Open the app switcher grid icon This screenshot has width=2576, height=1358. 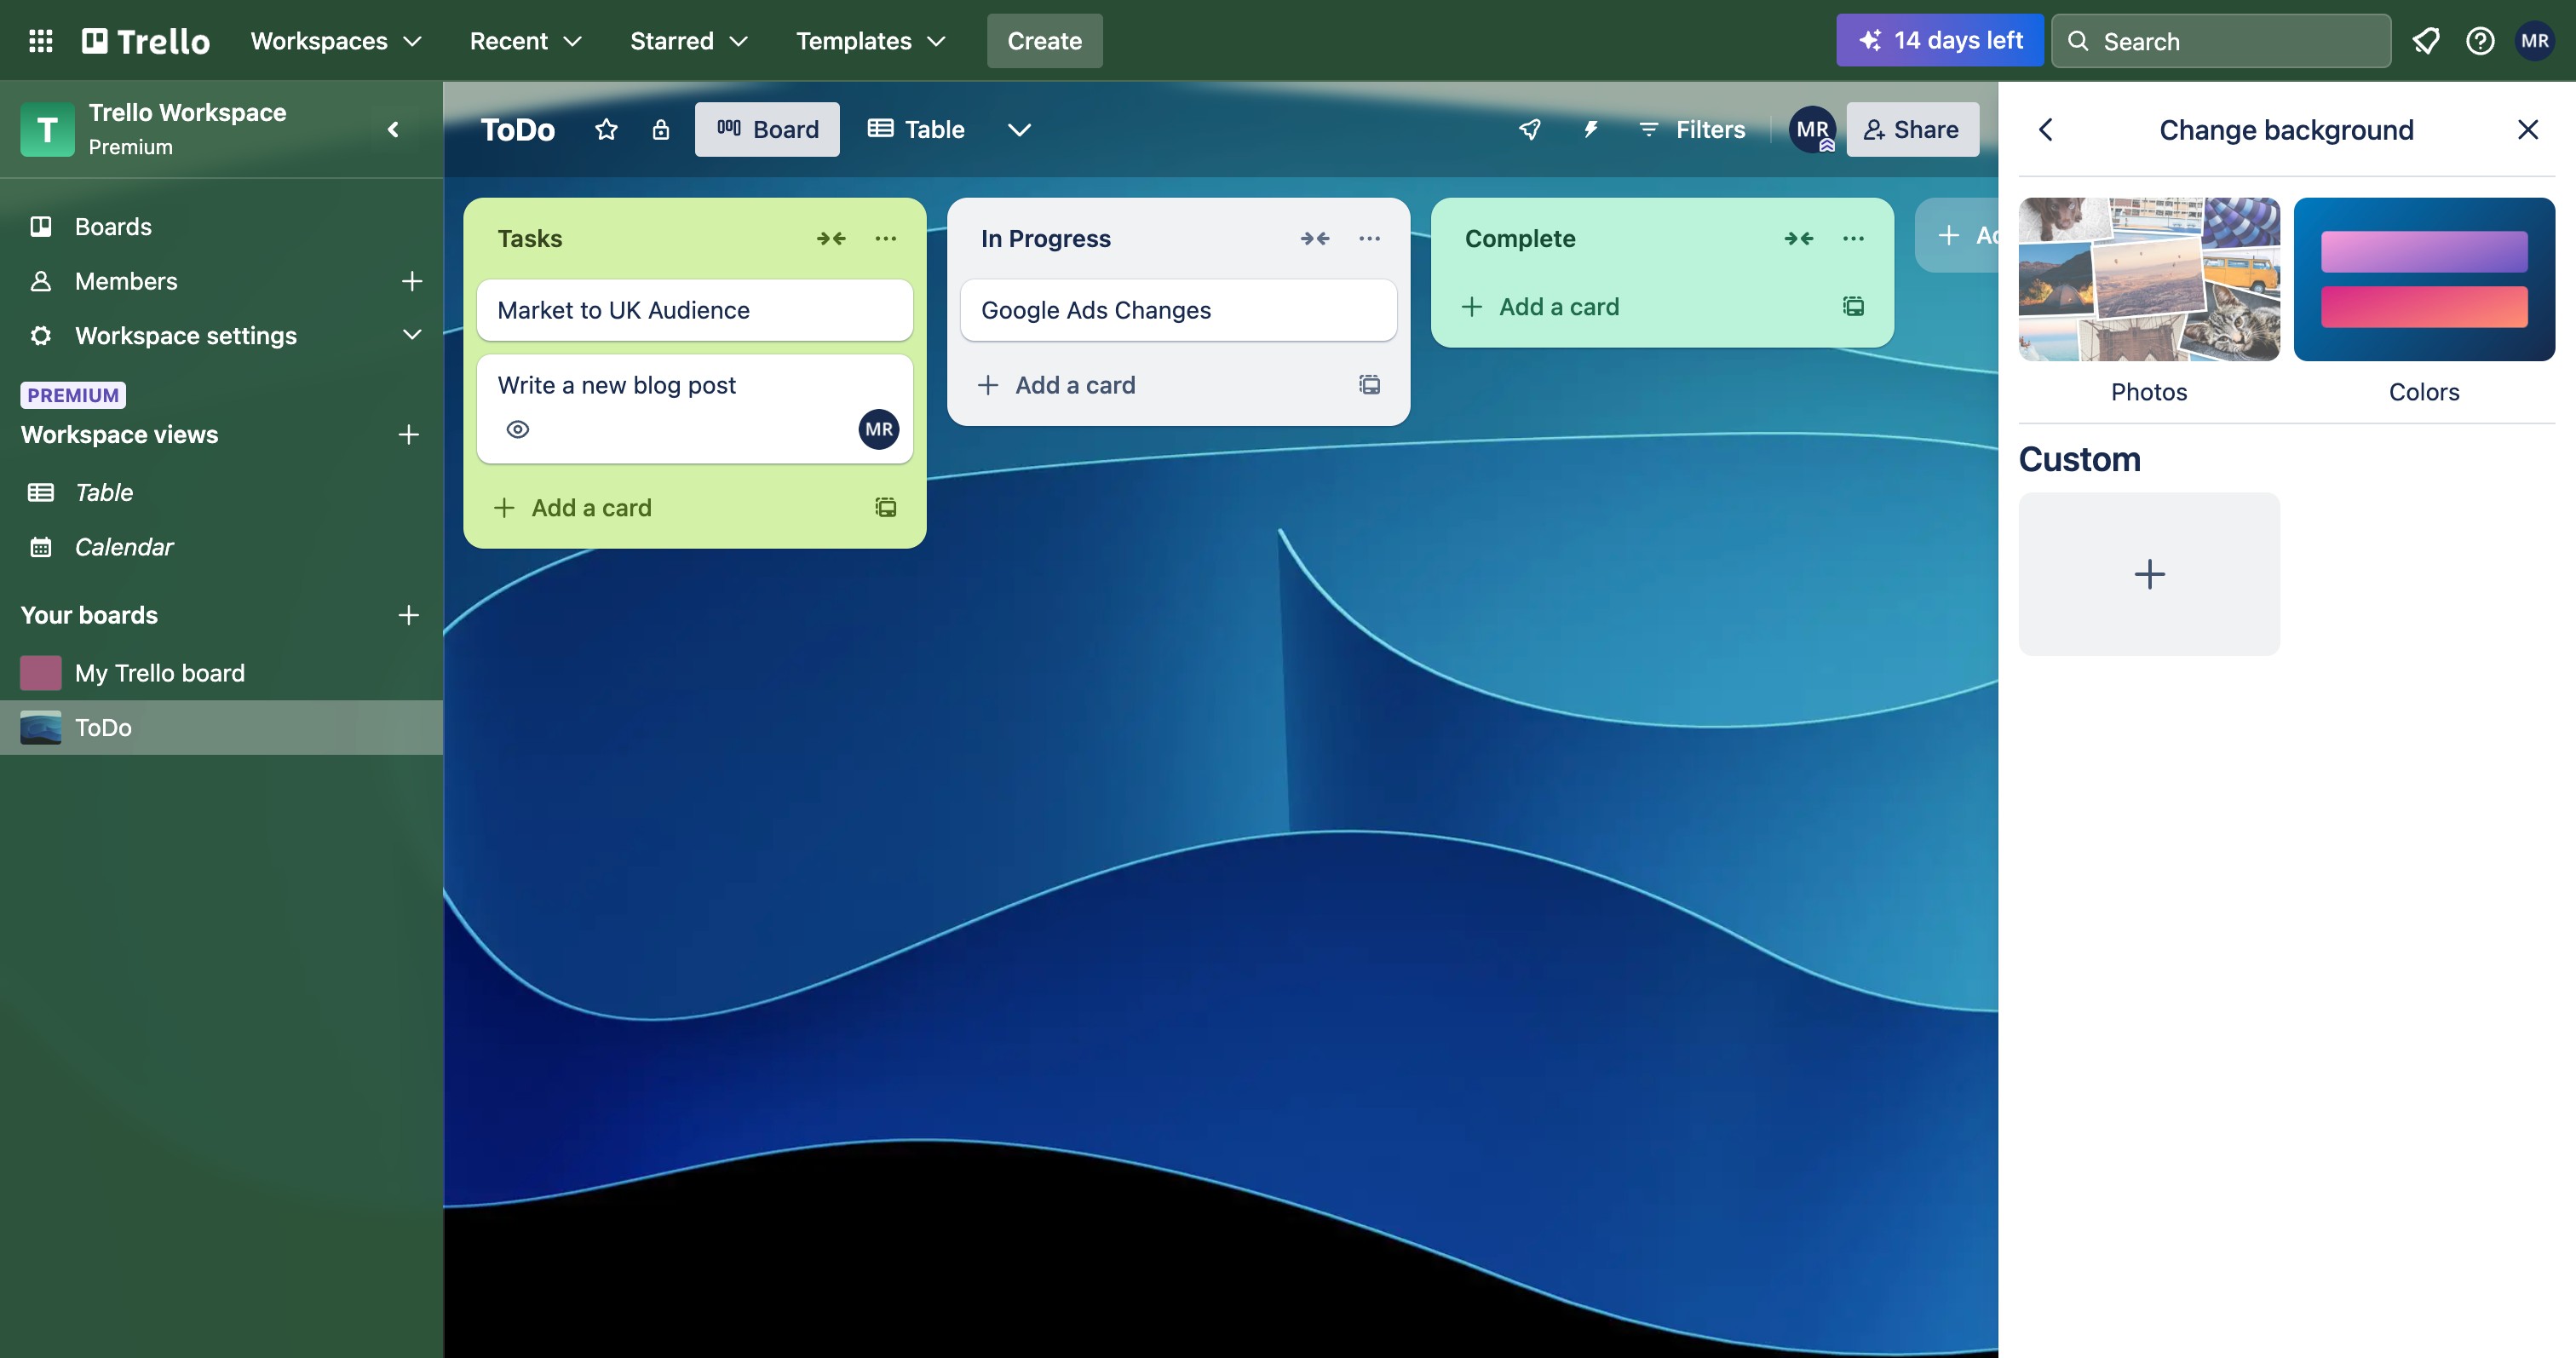tap(40, 41)
